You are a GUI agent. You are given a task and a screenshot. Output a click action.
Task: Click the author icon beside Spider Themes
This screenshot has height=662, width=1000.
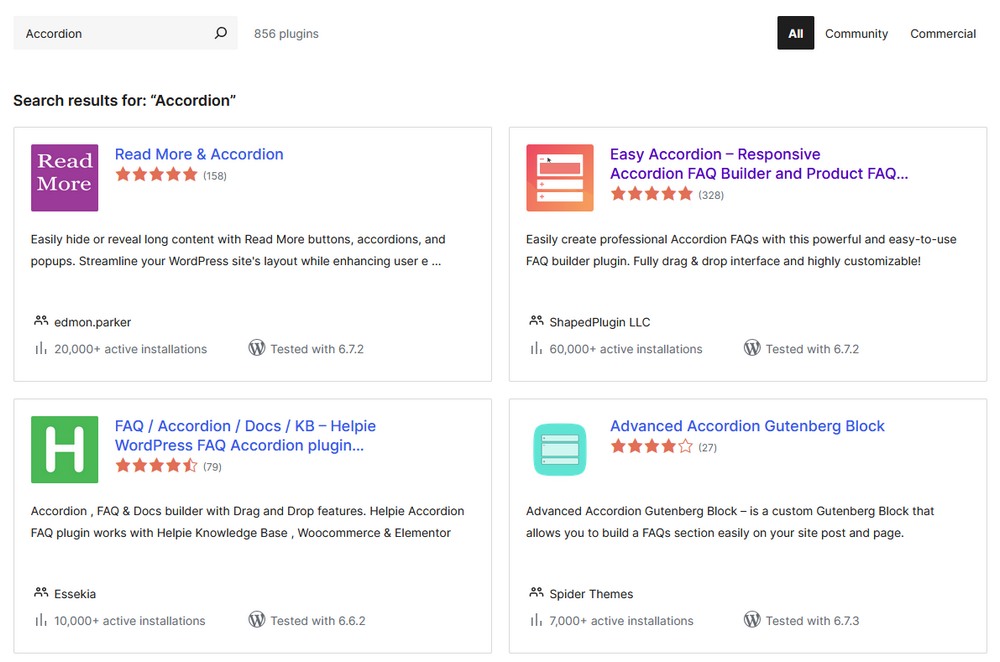pyautogui.click(x=536, y=592)
